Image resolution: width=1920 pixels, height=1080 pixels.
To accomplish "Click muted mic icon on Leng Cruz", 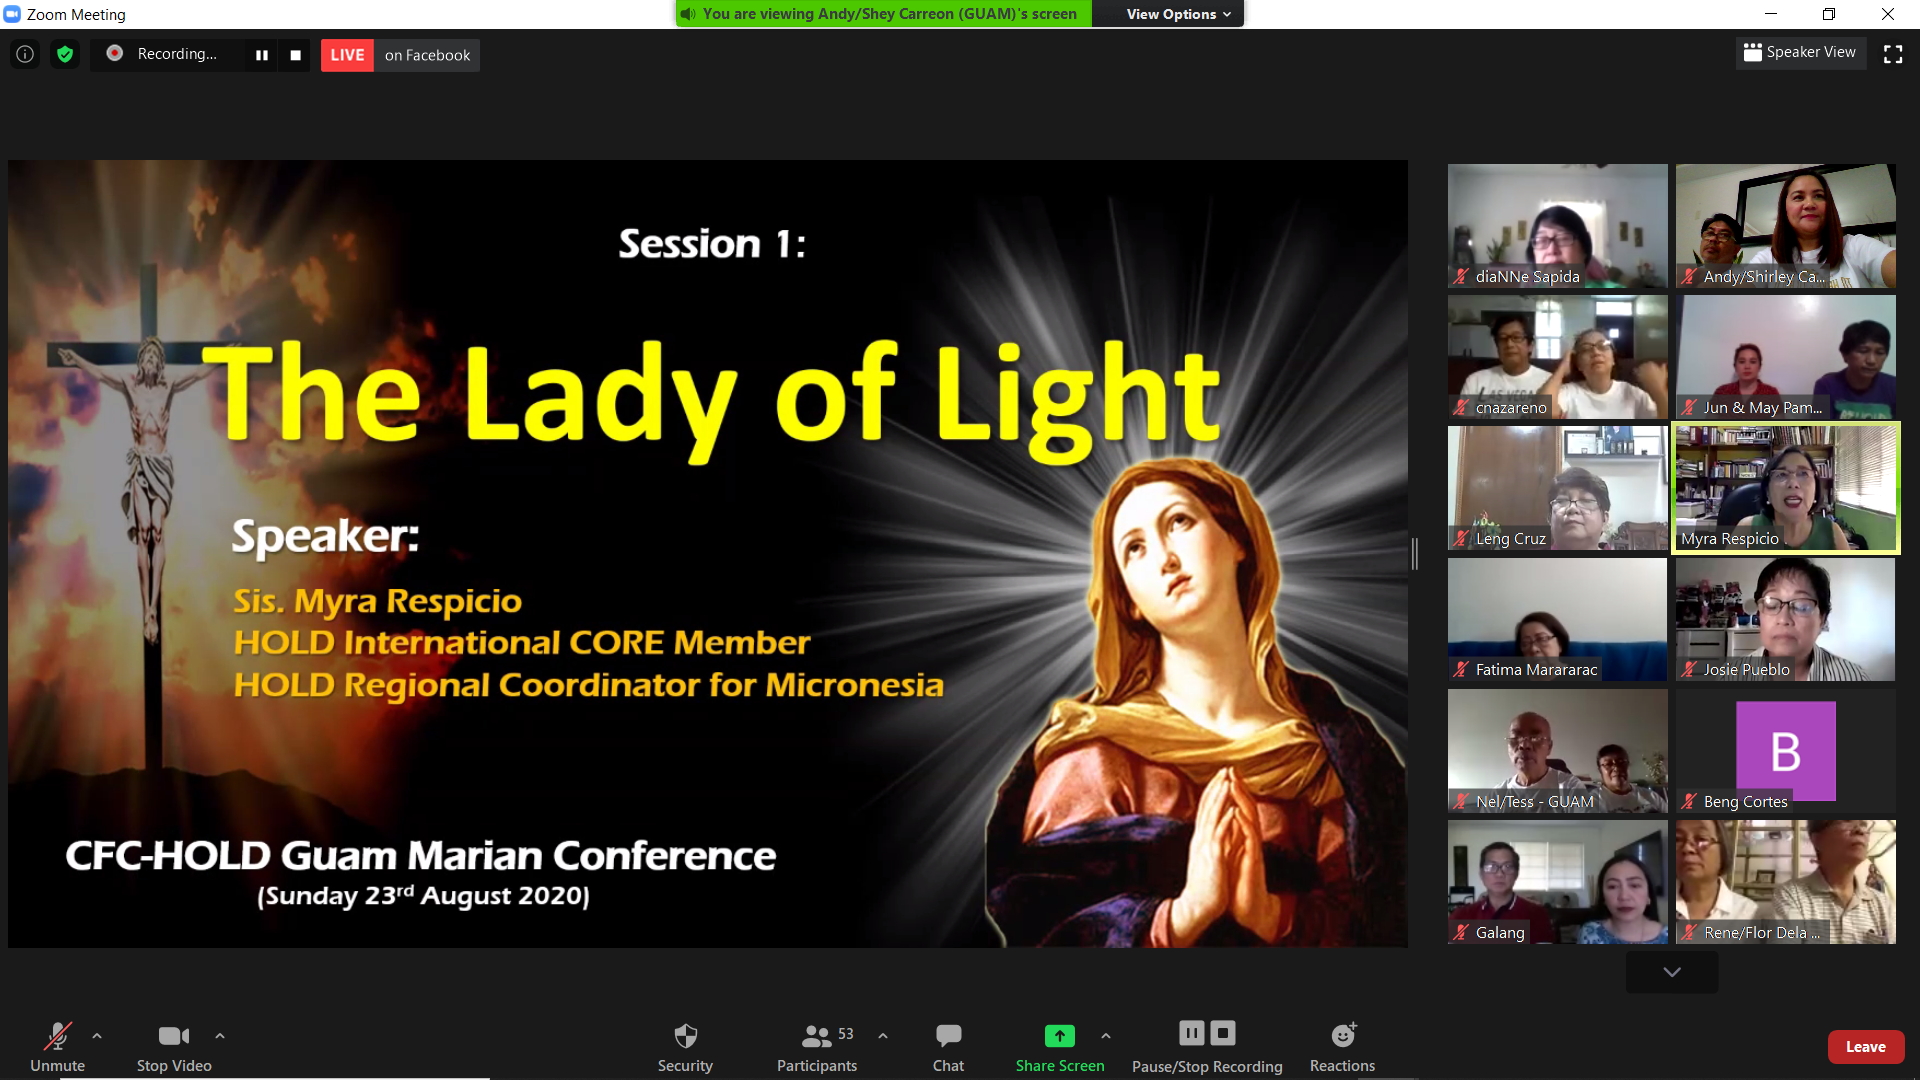I will click(x=1461, y=539).
